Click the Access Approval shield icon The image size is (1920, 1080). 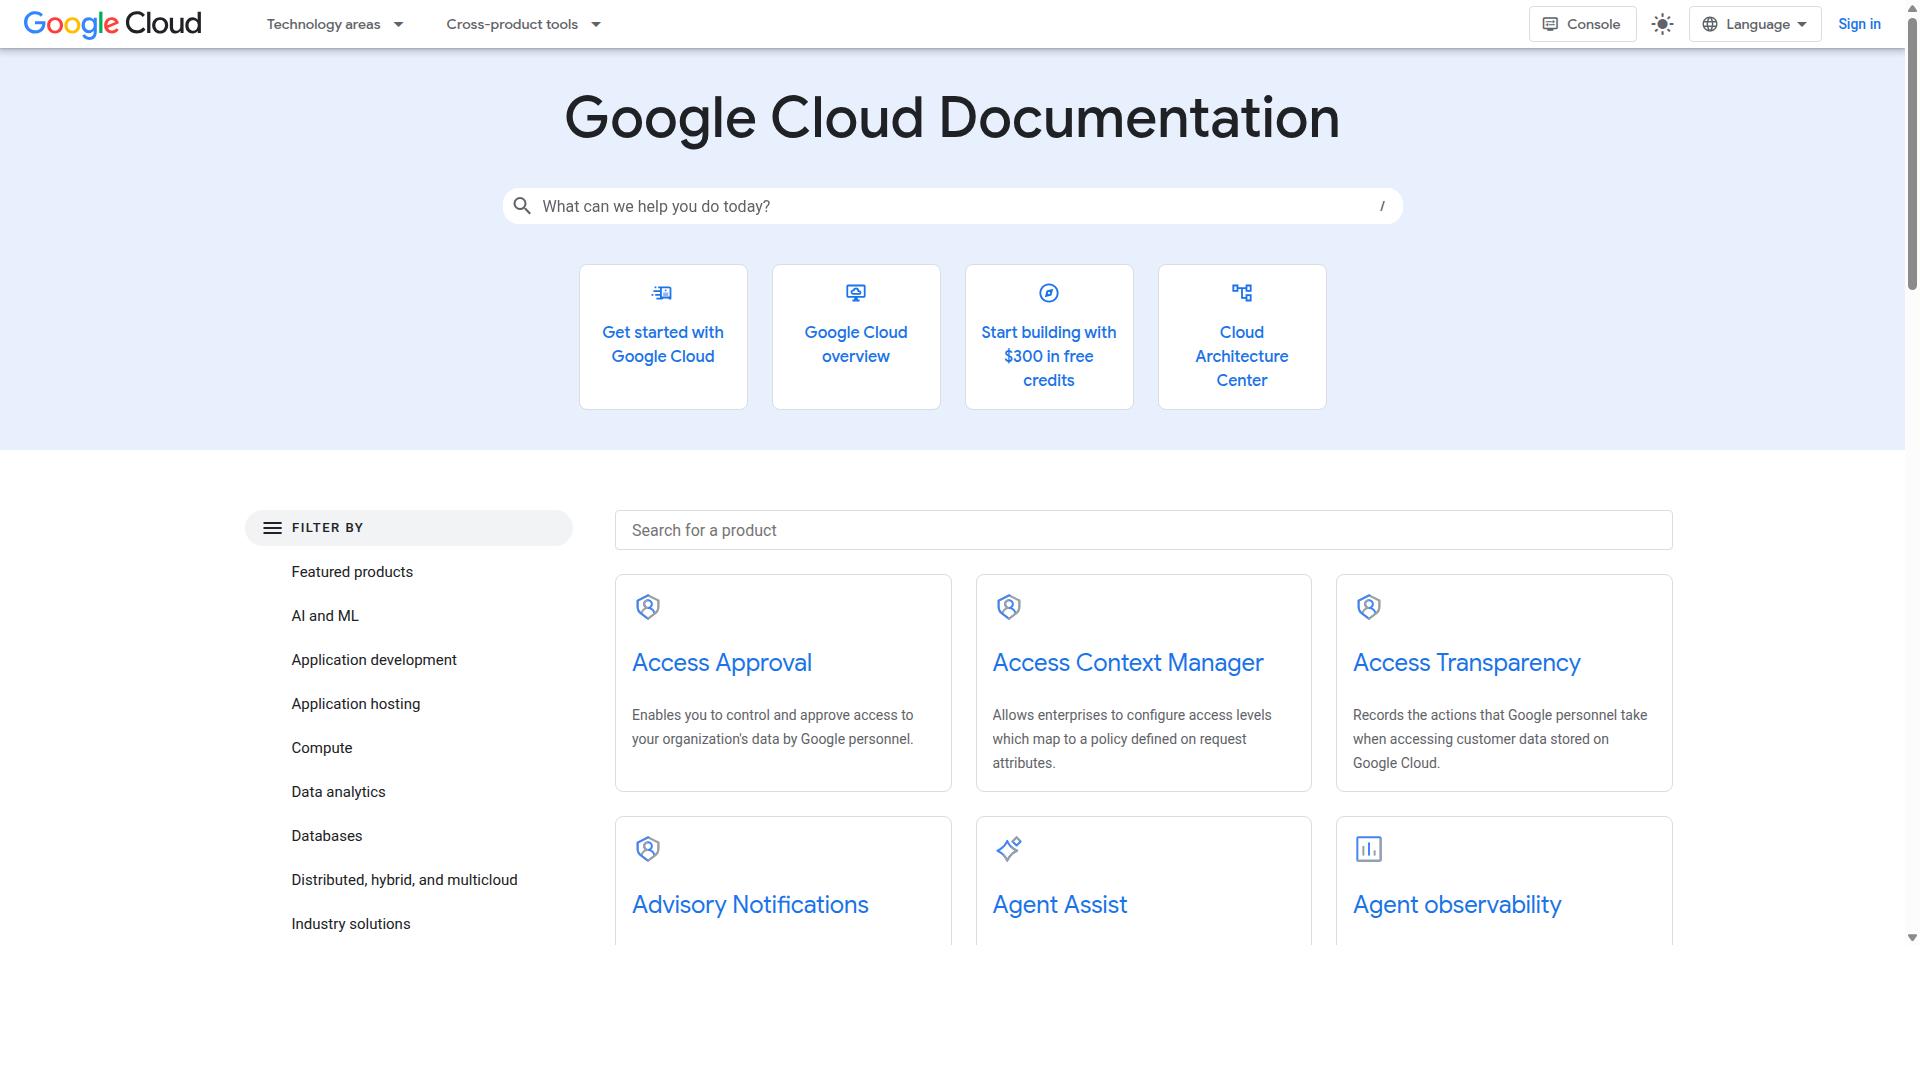tap(648, 607)
